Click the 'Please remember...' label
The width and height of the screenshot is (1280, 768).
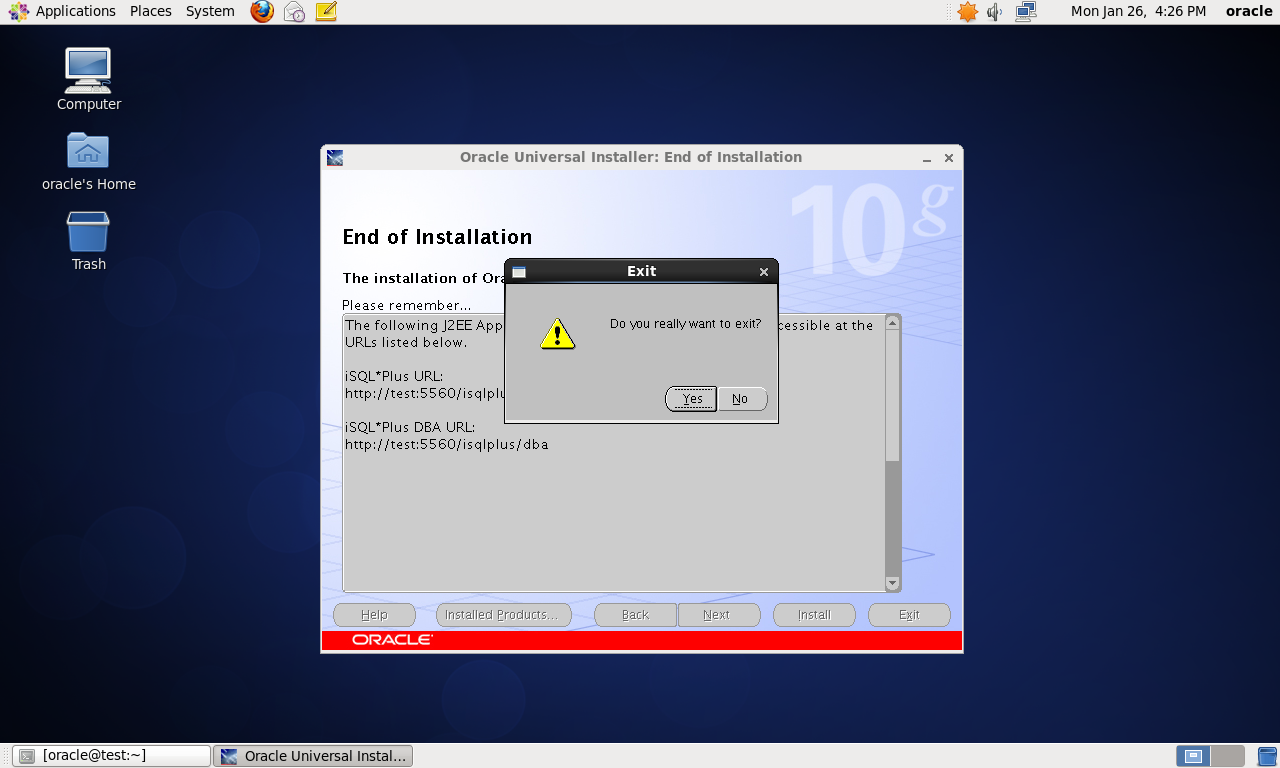tap(406, 305)
